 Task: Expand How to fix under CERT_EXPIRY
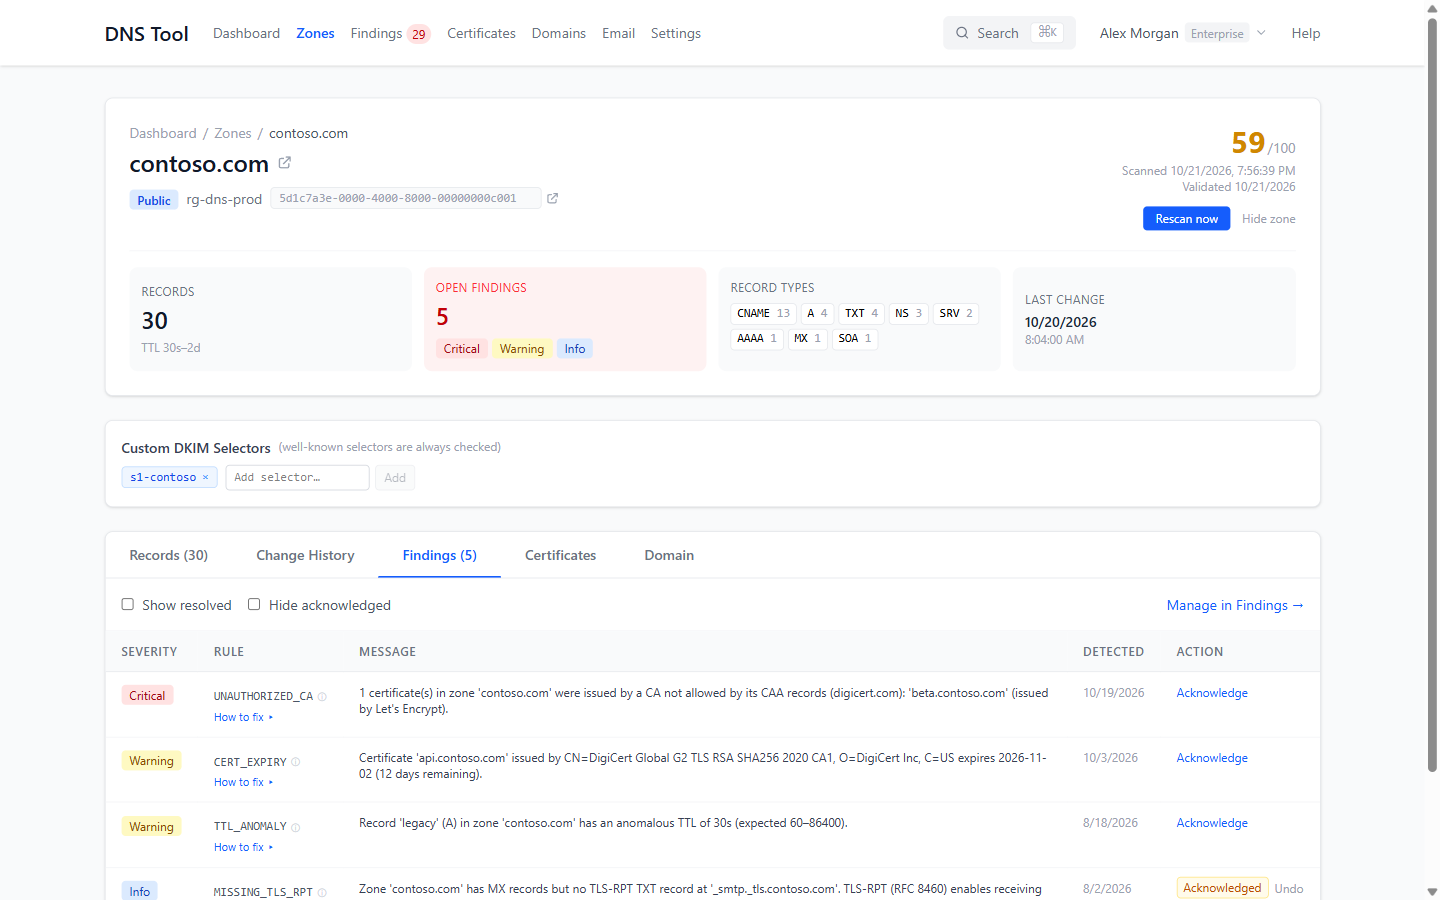click(243, 782)
